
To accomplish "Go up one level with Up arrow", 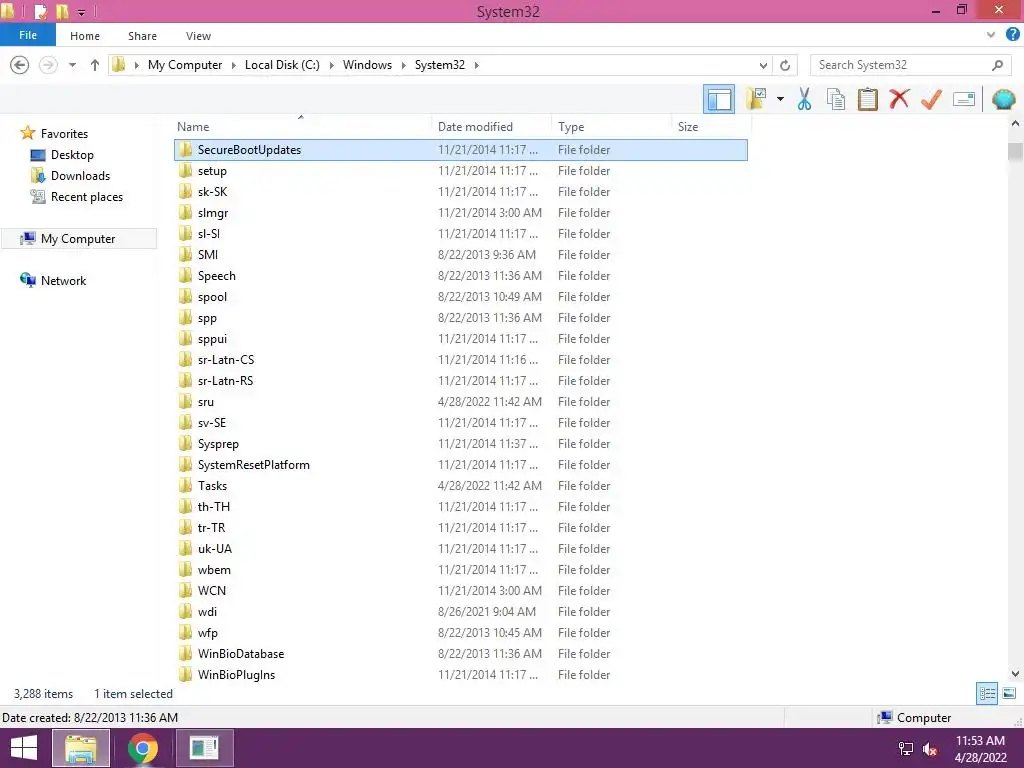I will coord(95,65).
